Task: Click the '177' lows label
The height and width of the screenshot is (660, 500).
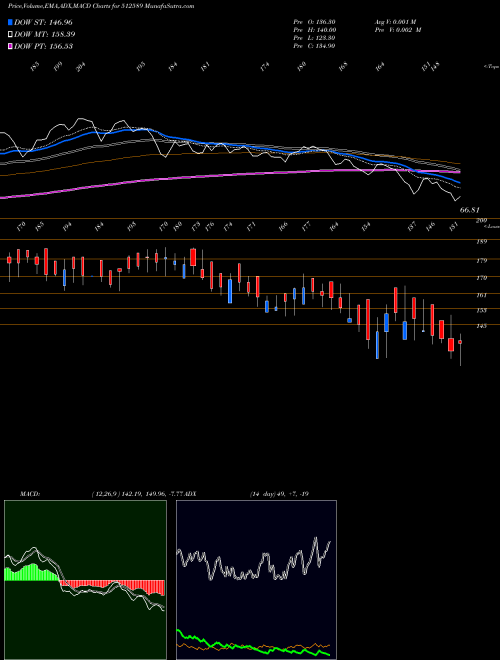Action: tap(306, 226)
